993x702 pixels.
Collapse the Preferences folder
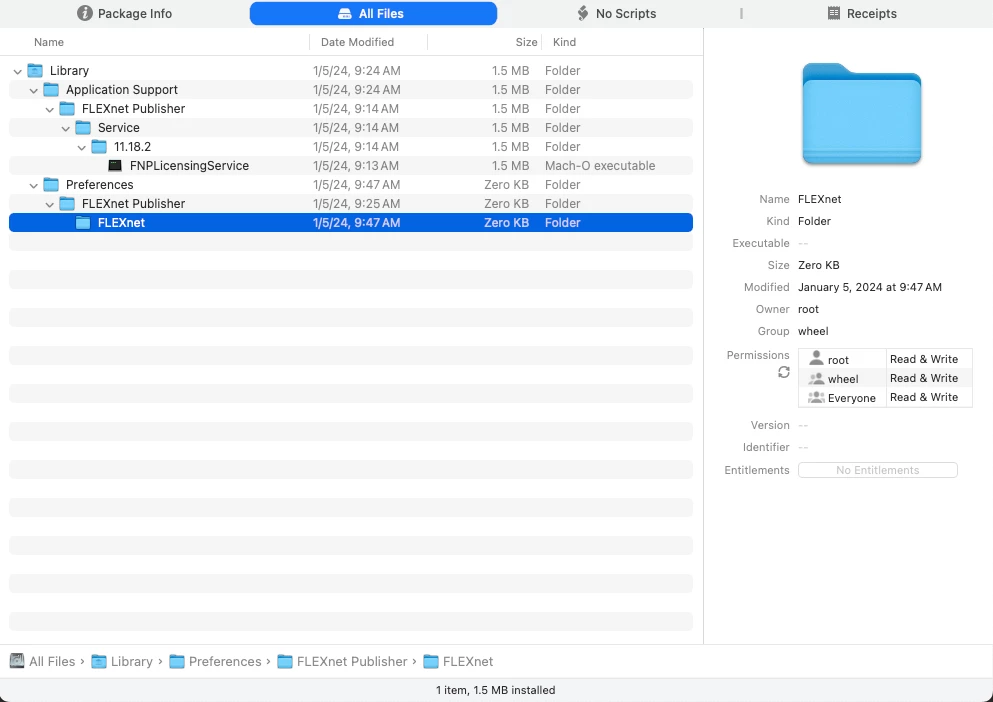34,185
